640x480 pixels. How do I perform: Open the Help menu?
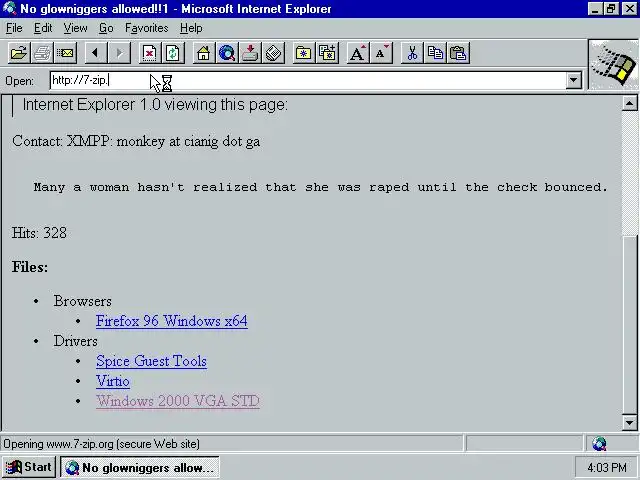coord(191,28)
